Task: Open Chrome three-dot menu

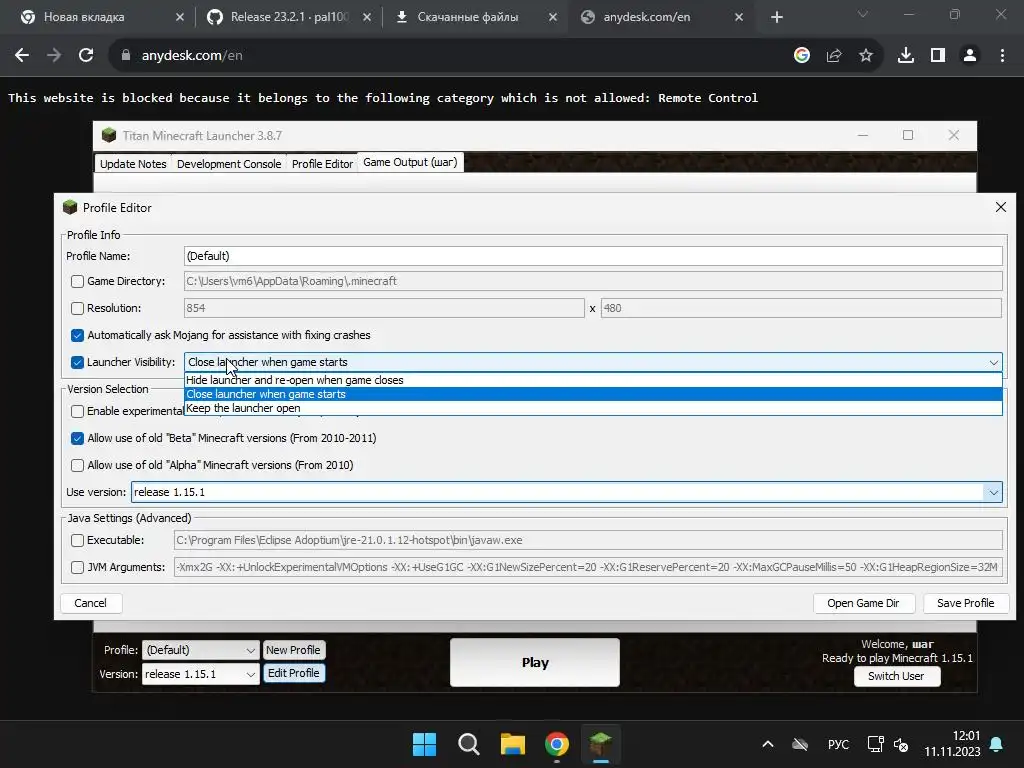Action: point(1002,56)
